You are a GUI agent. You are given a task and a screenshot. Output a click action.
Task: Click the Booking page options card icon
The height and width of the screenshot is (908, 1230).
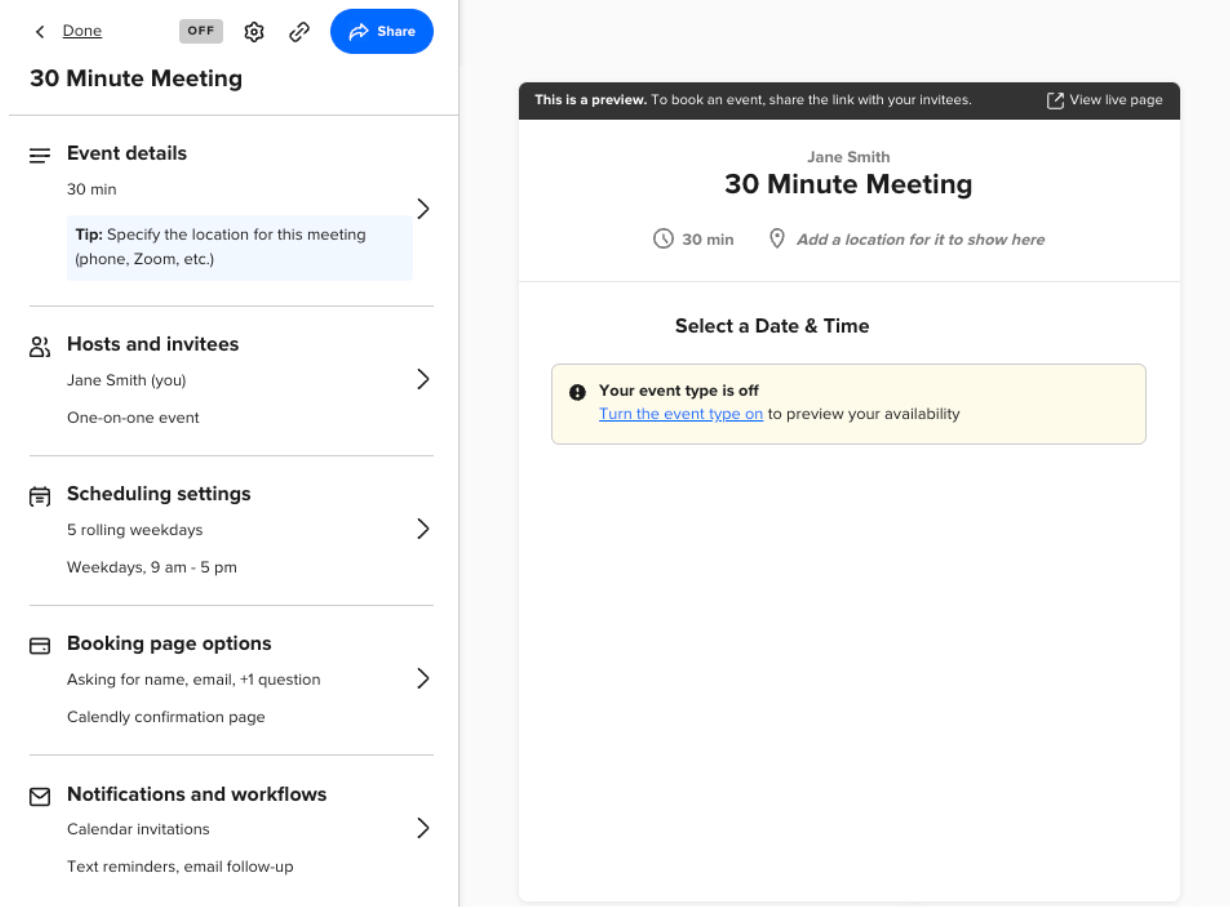point(40,646)
